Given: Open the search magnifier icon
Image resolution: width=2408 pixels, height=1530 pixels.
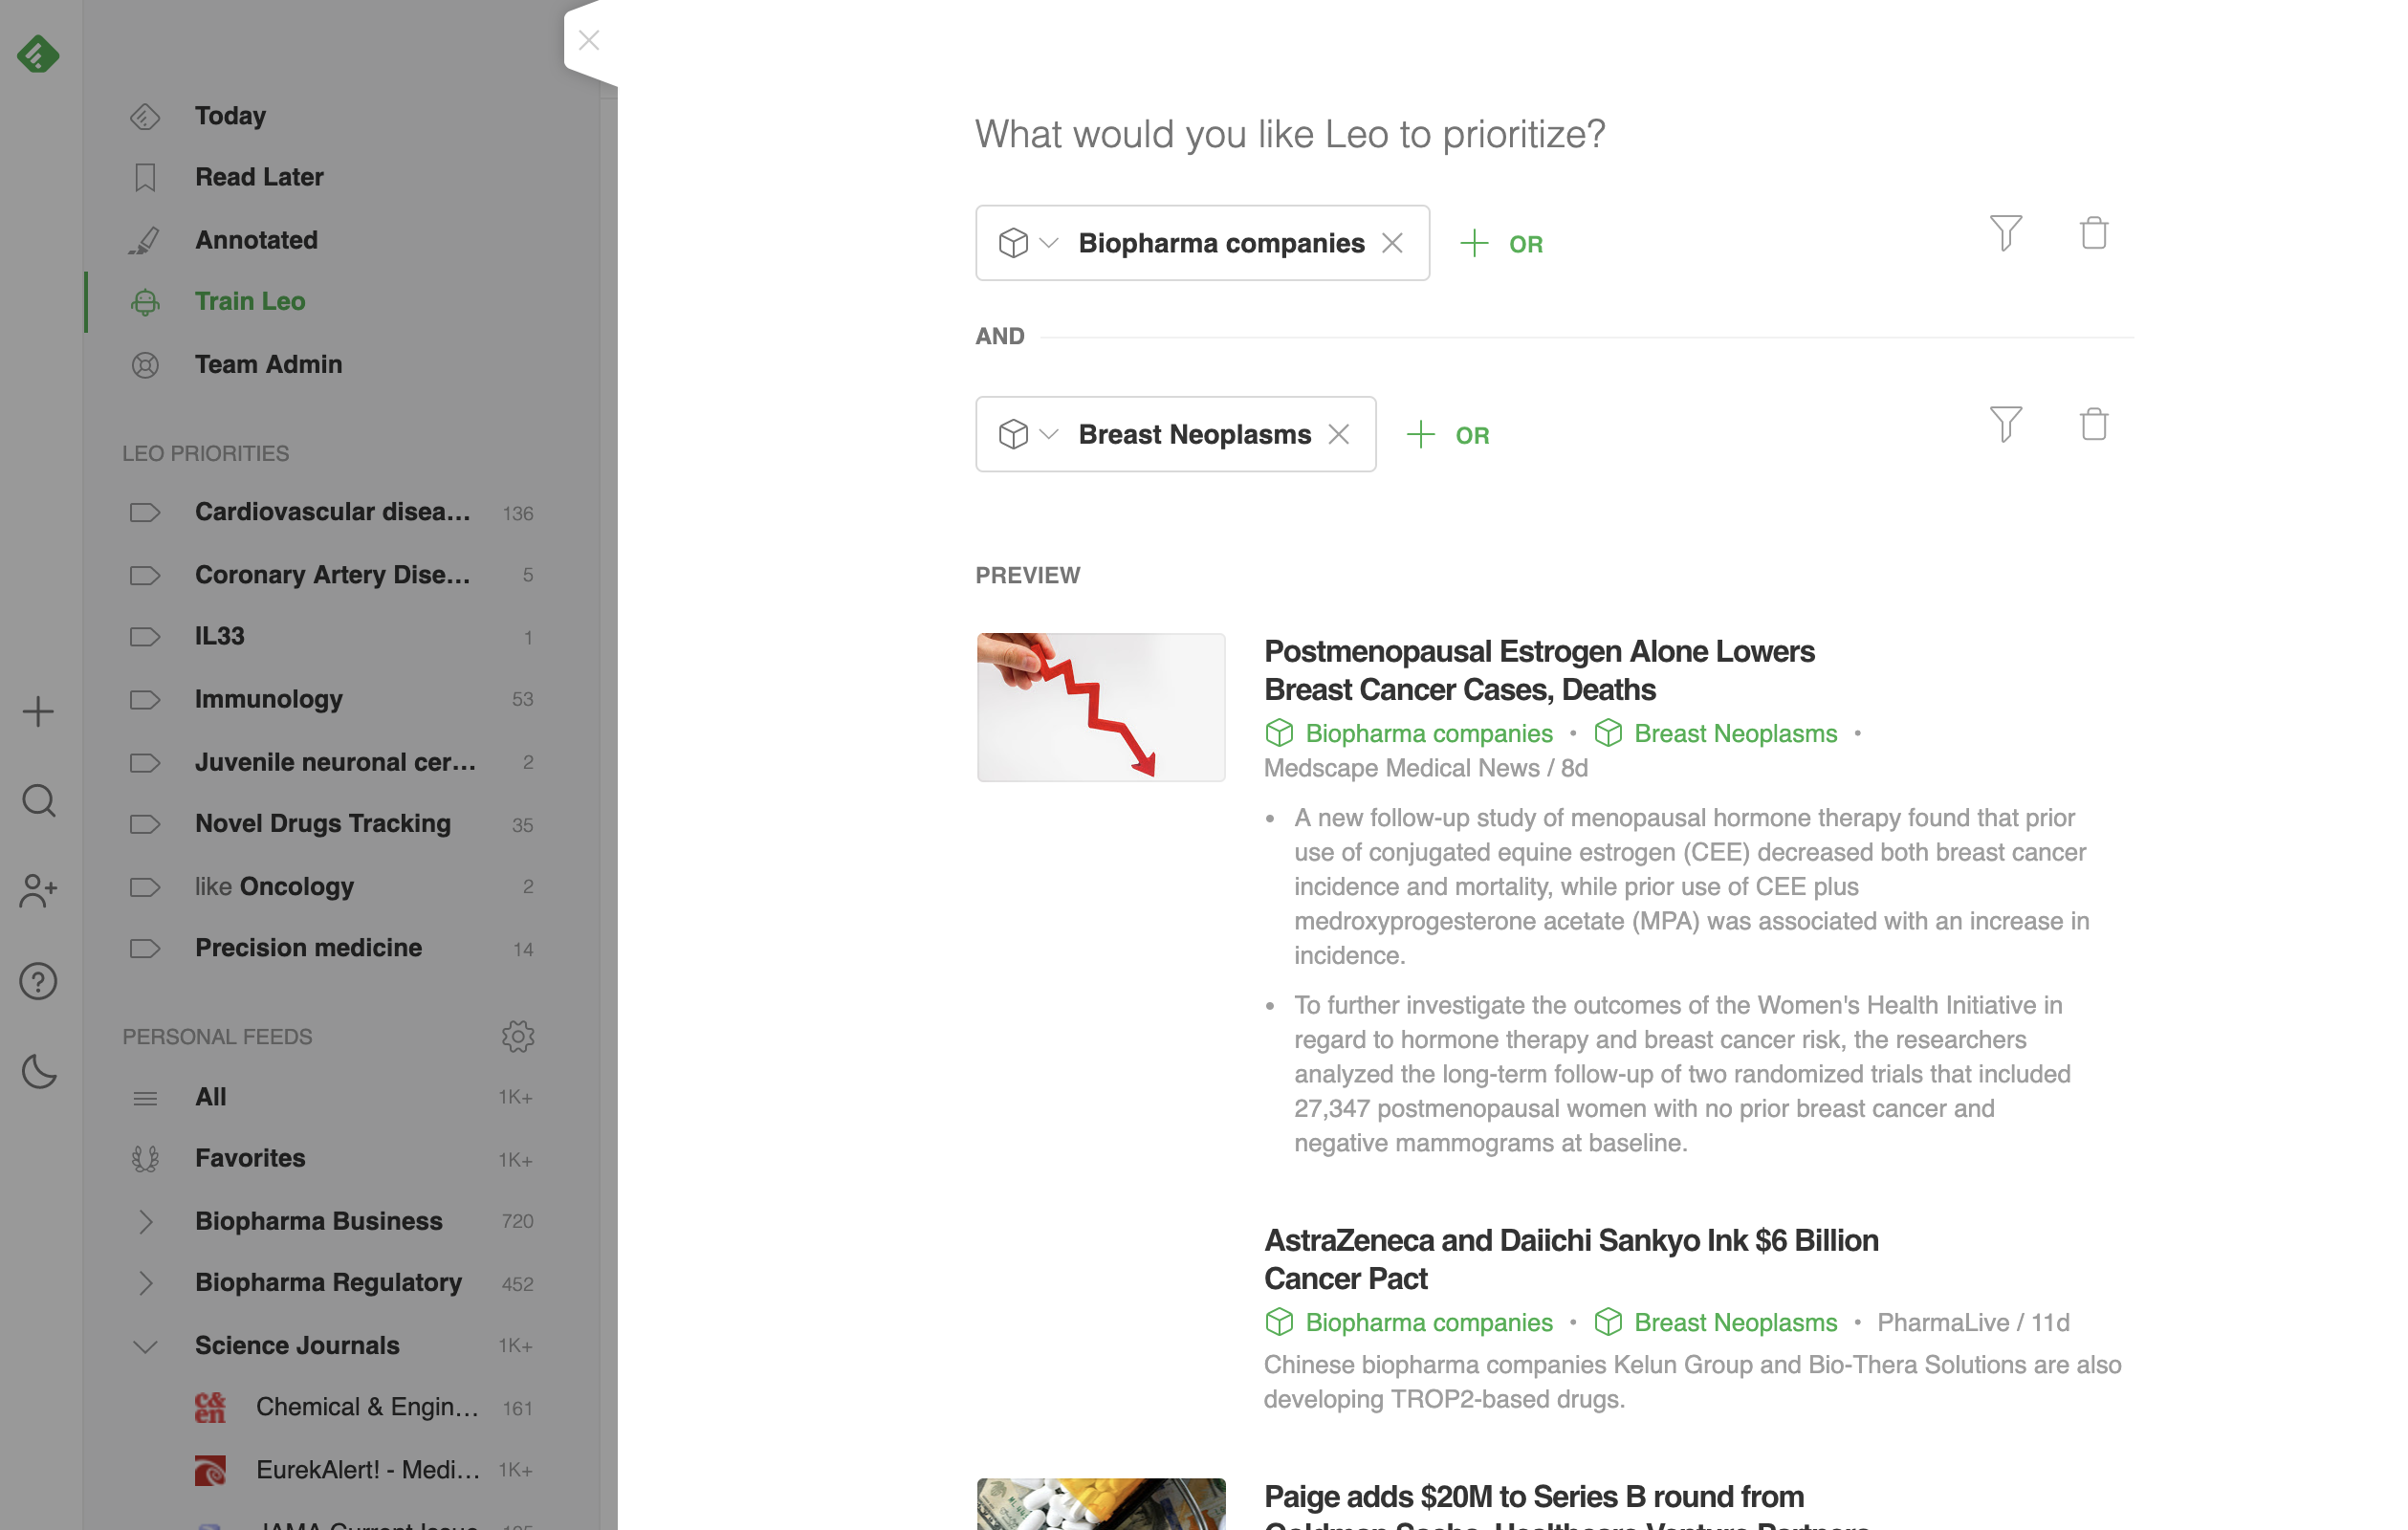Looking at the screenshot, I should click(38, 801).
